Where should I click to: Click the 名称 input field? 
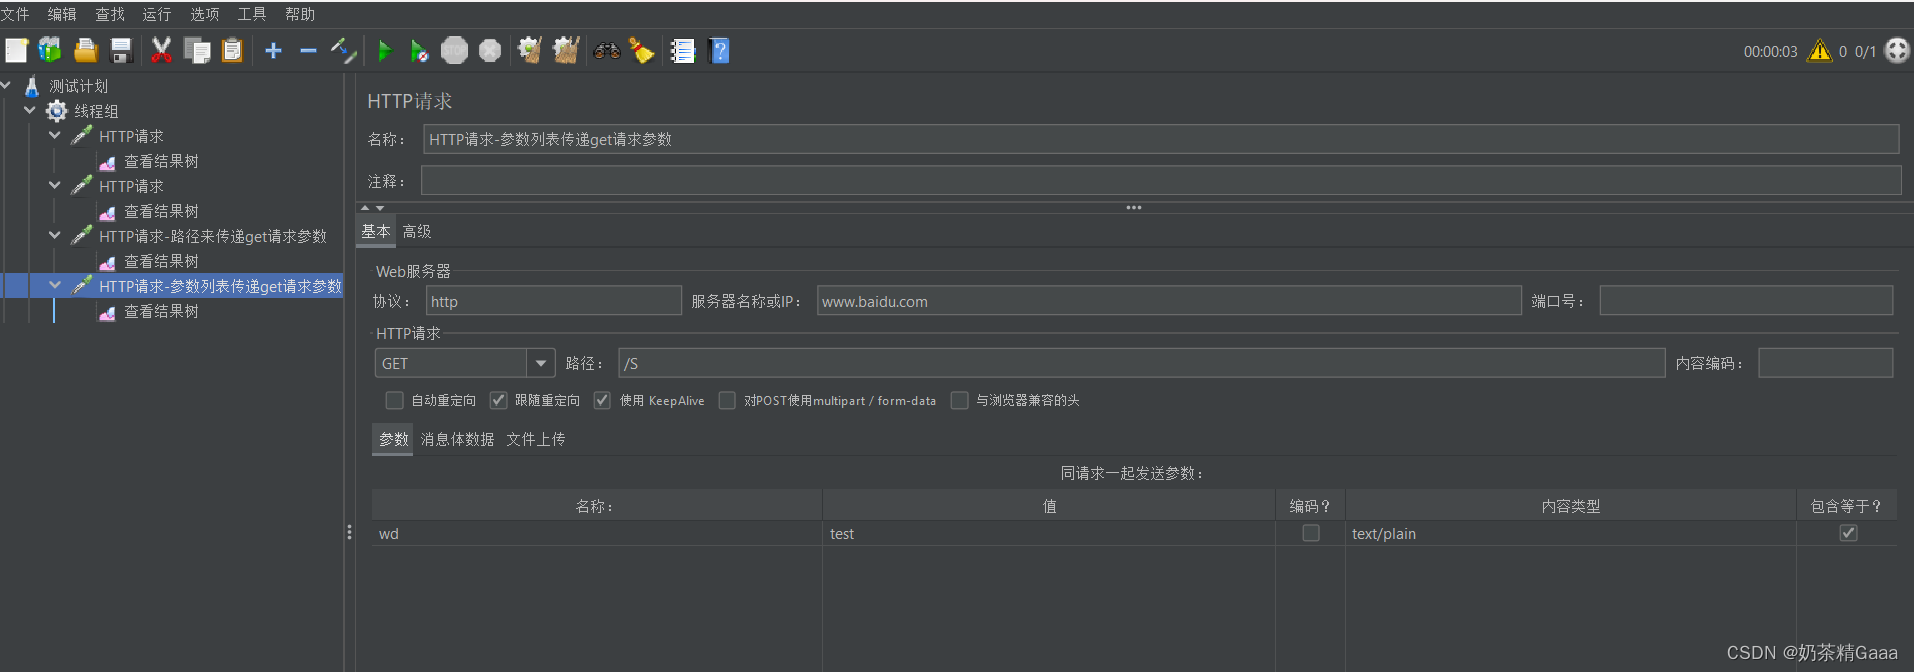[x=1160, y=139]
